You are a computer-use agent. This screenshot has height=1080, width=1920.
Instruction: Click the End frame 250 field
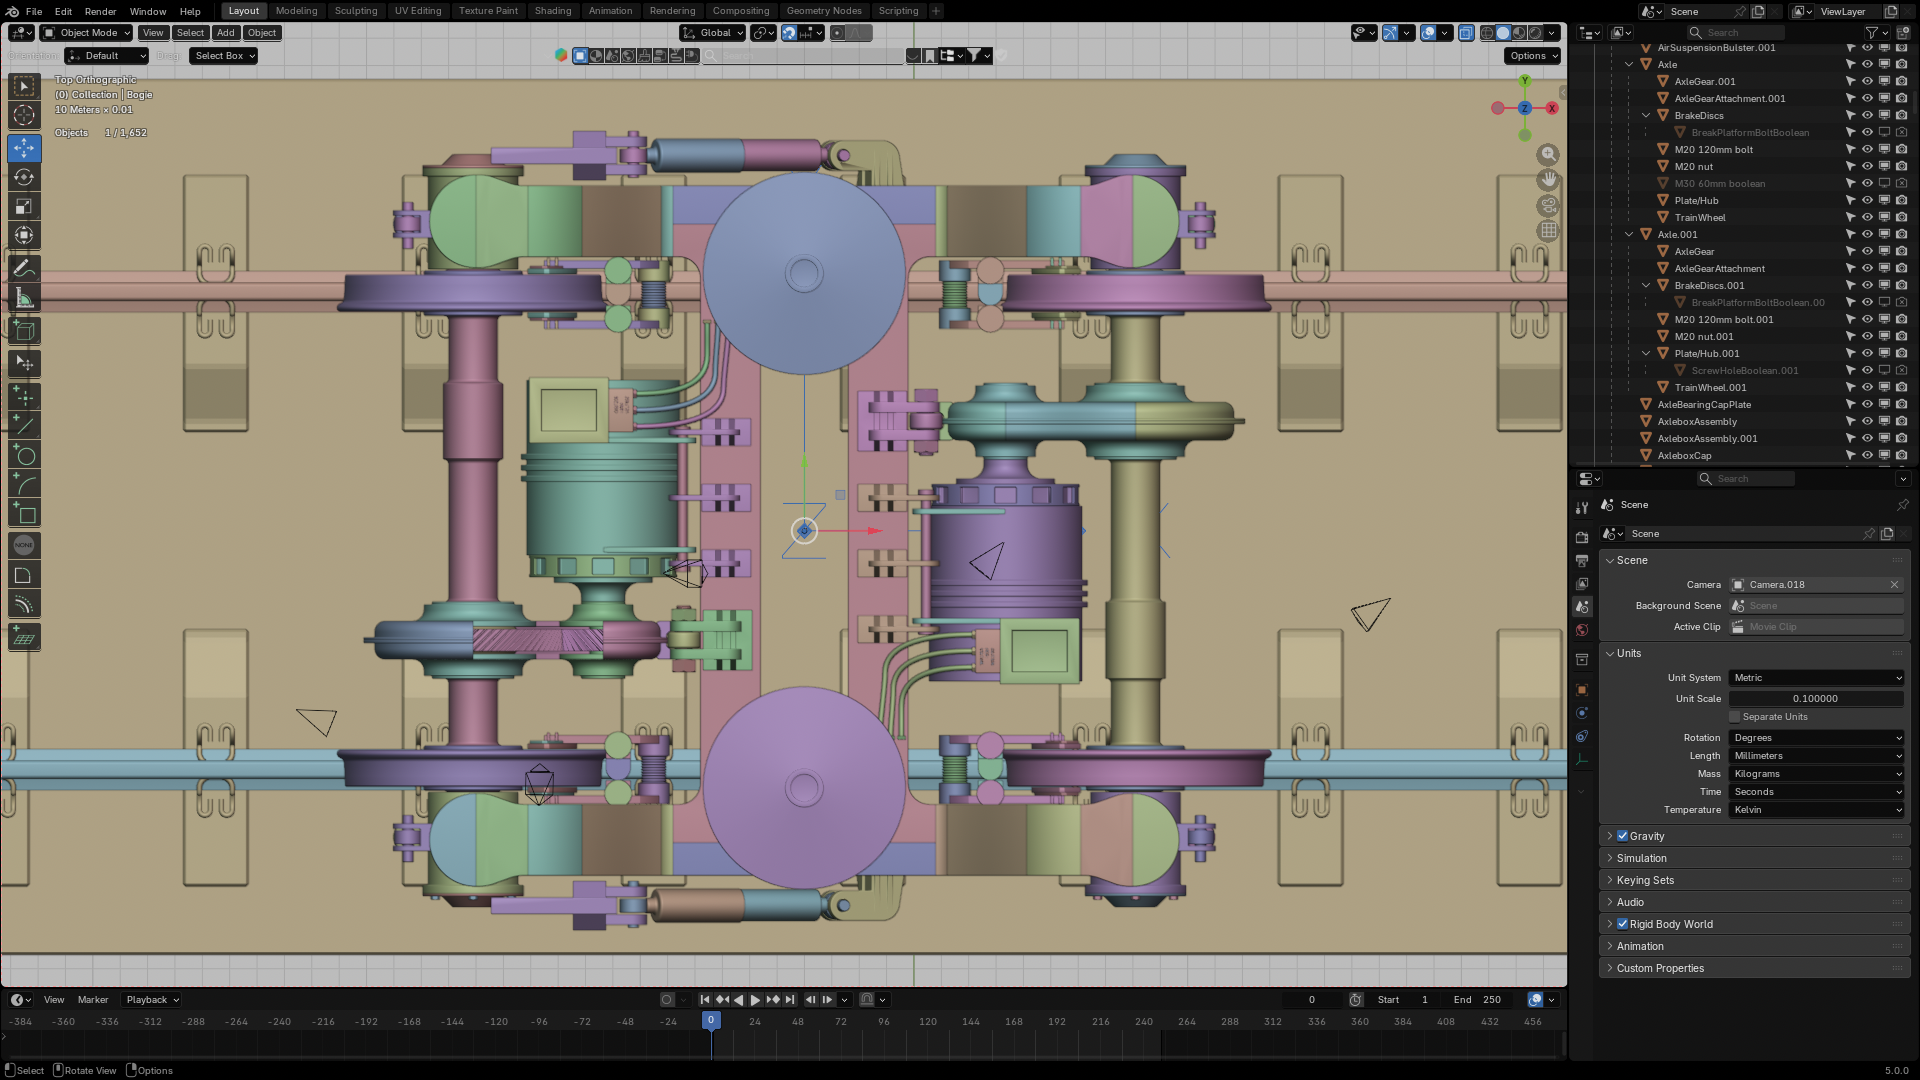tap(1478, 1000)
